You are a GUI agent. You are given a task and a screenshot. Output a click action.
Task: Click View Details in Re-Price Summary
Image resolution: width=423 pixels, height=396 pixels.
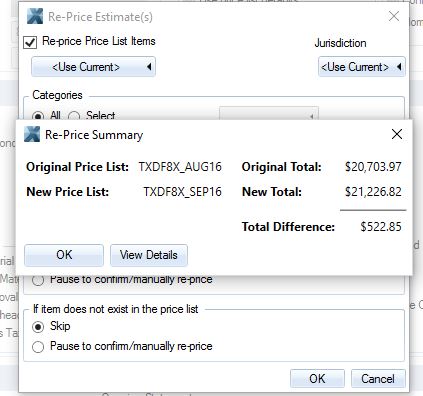149,255
